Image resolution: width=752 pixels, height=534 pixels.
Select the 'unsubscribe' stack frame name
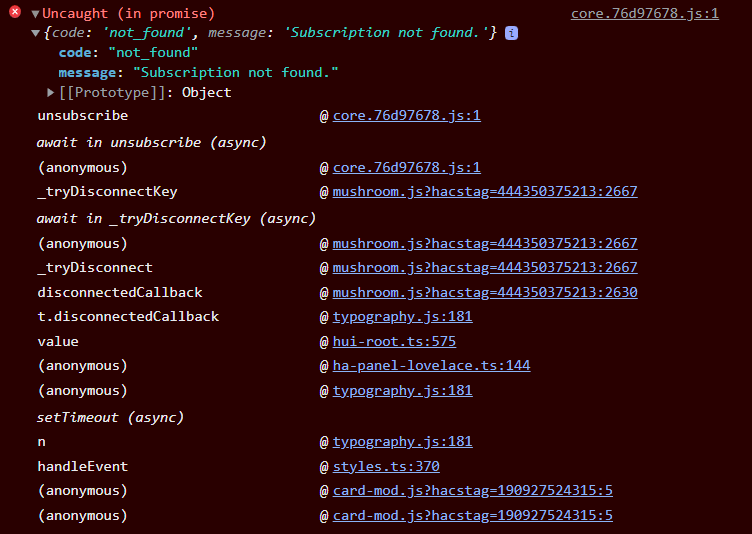point(83,116)
